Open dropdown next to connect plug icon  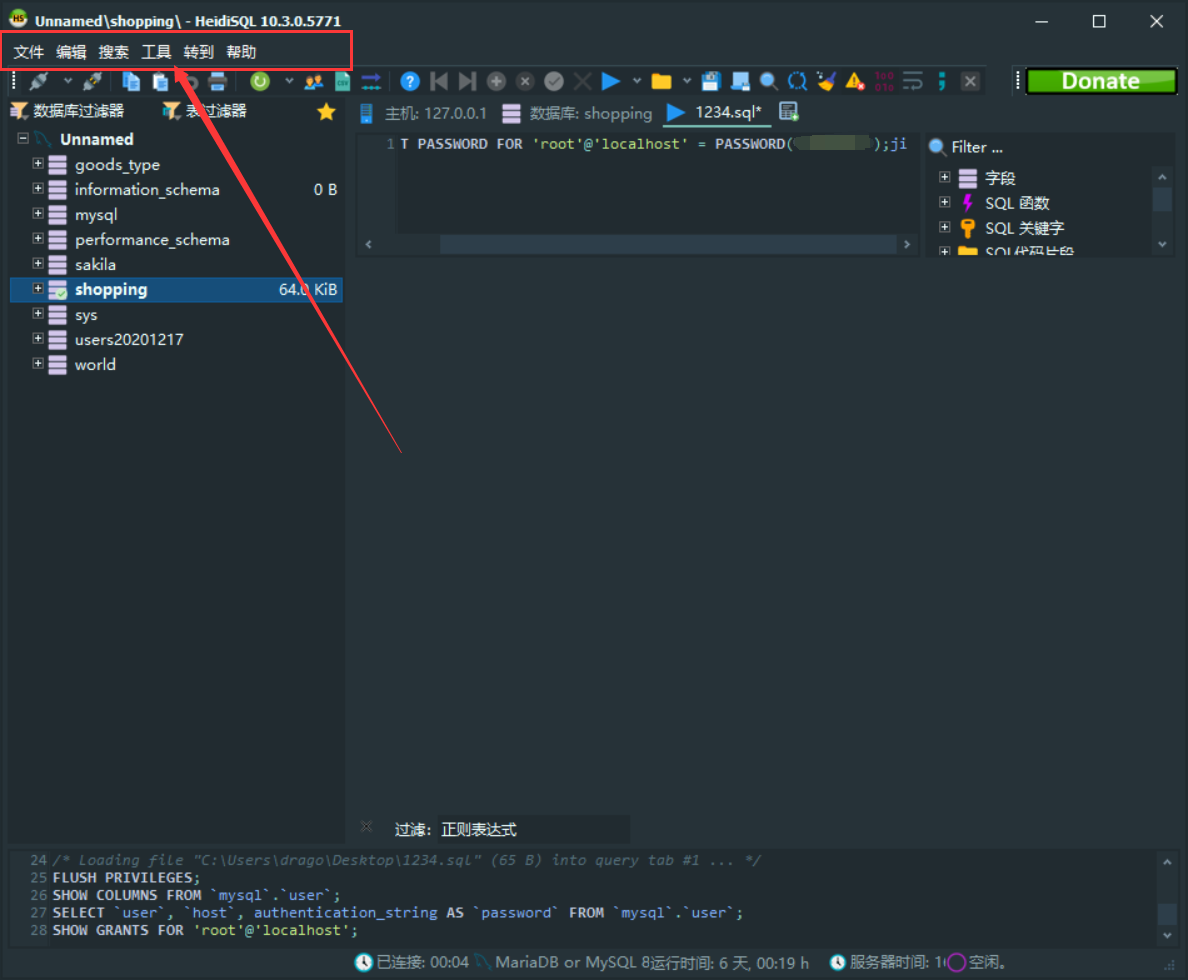(x=67, y=80)
